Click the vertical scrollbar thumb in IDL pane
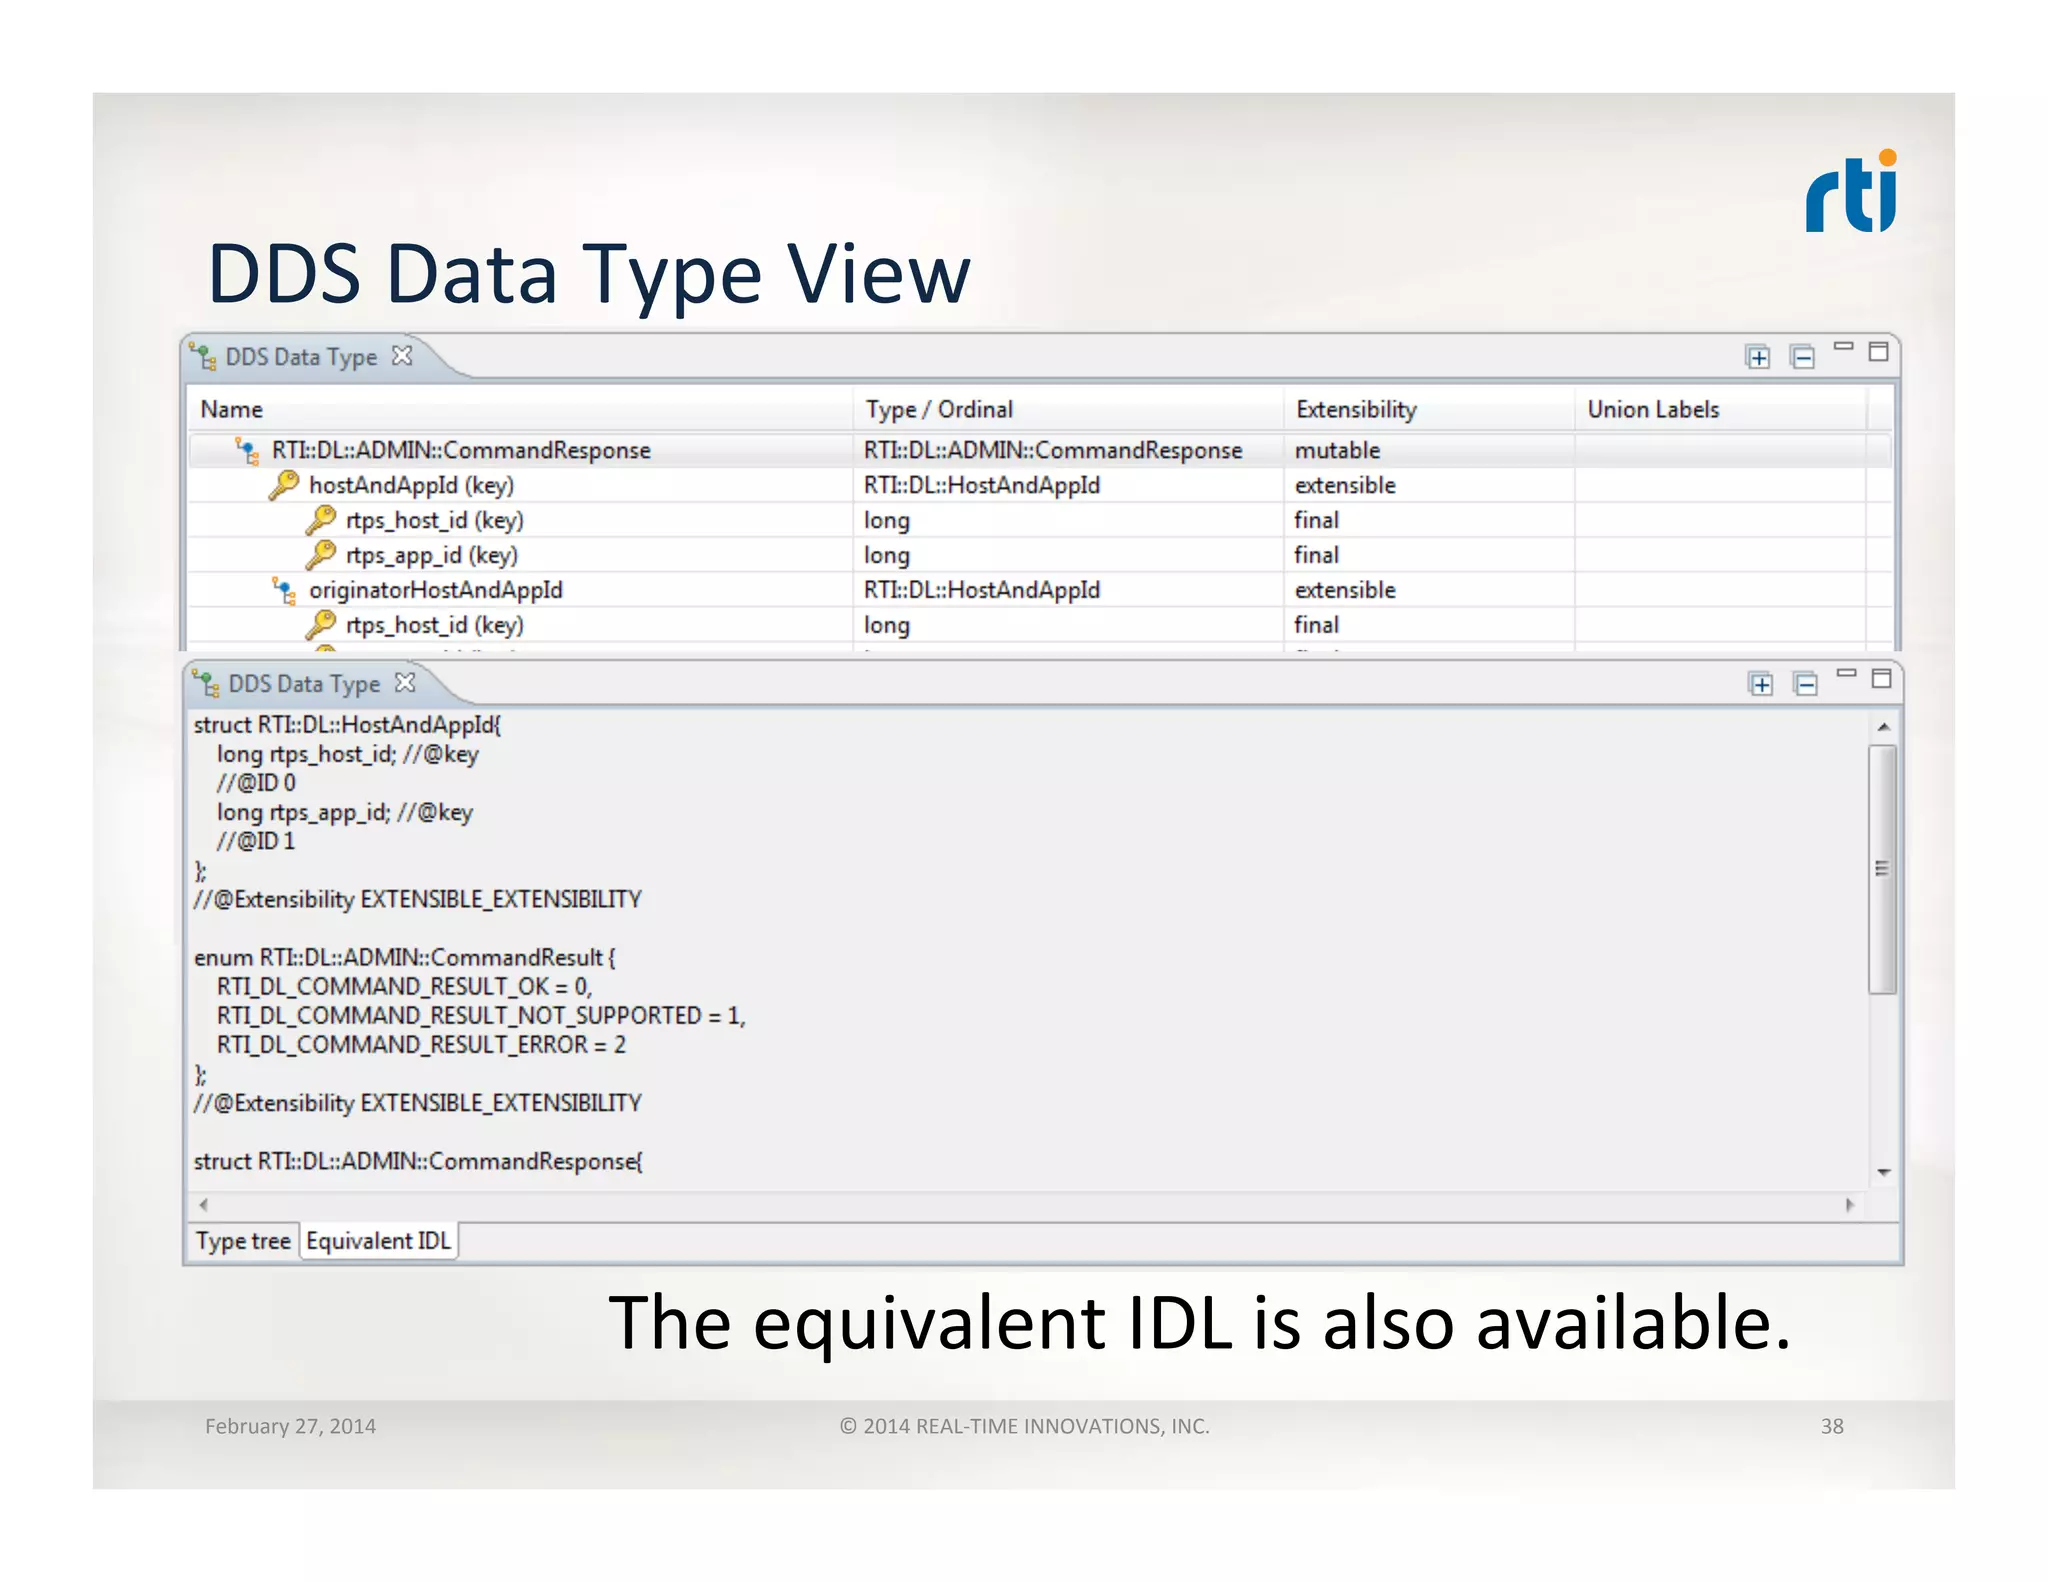Screen dimensions: 2048x1582 1883,868
